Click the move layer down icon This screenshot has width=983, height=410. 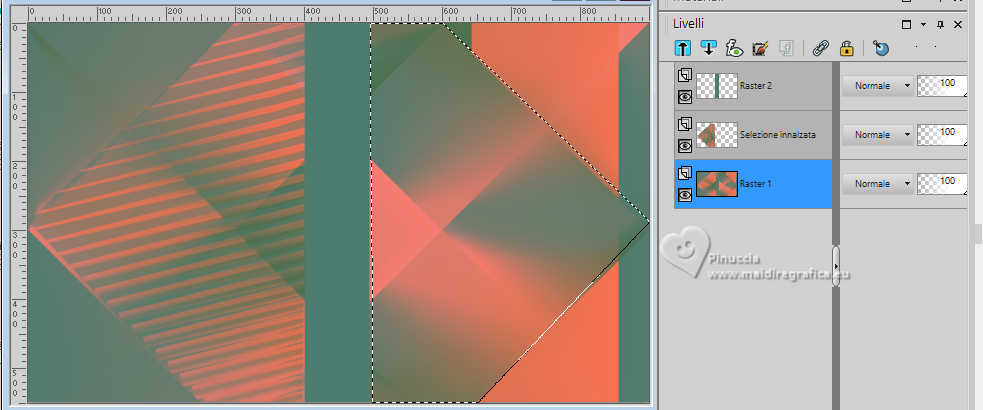(x=708, y=48)
